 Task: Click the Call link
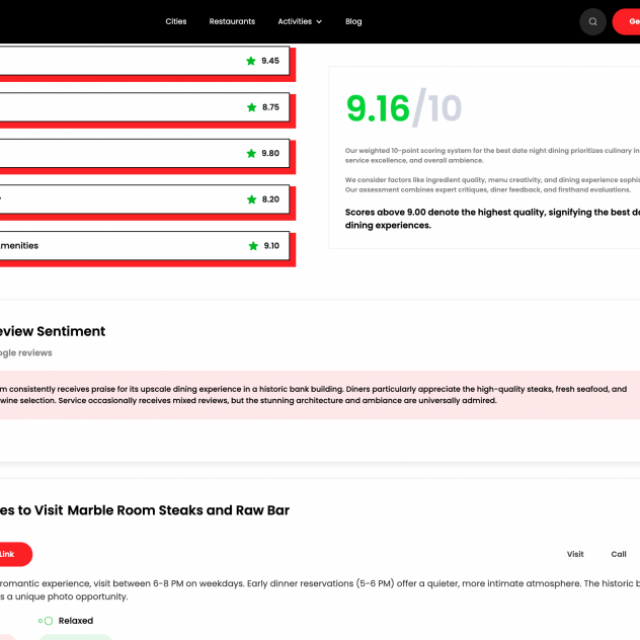tap(618, 554)
